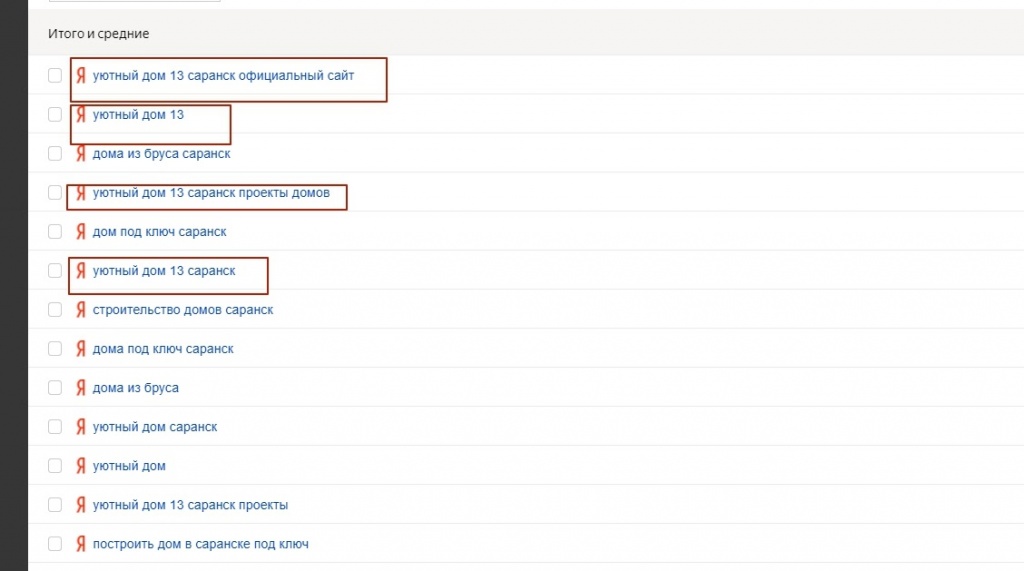Check the box for 'уютный дом 13 саранск'
The height and width of the screenshot is (571, 1024).
(55, 271)
